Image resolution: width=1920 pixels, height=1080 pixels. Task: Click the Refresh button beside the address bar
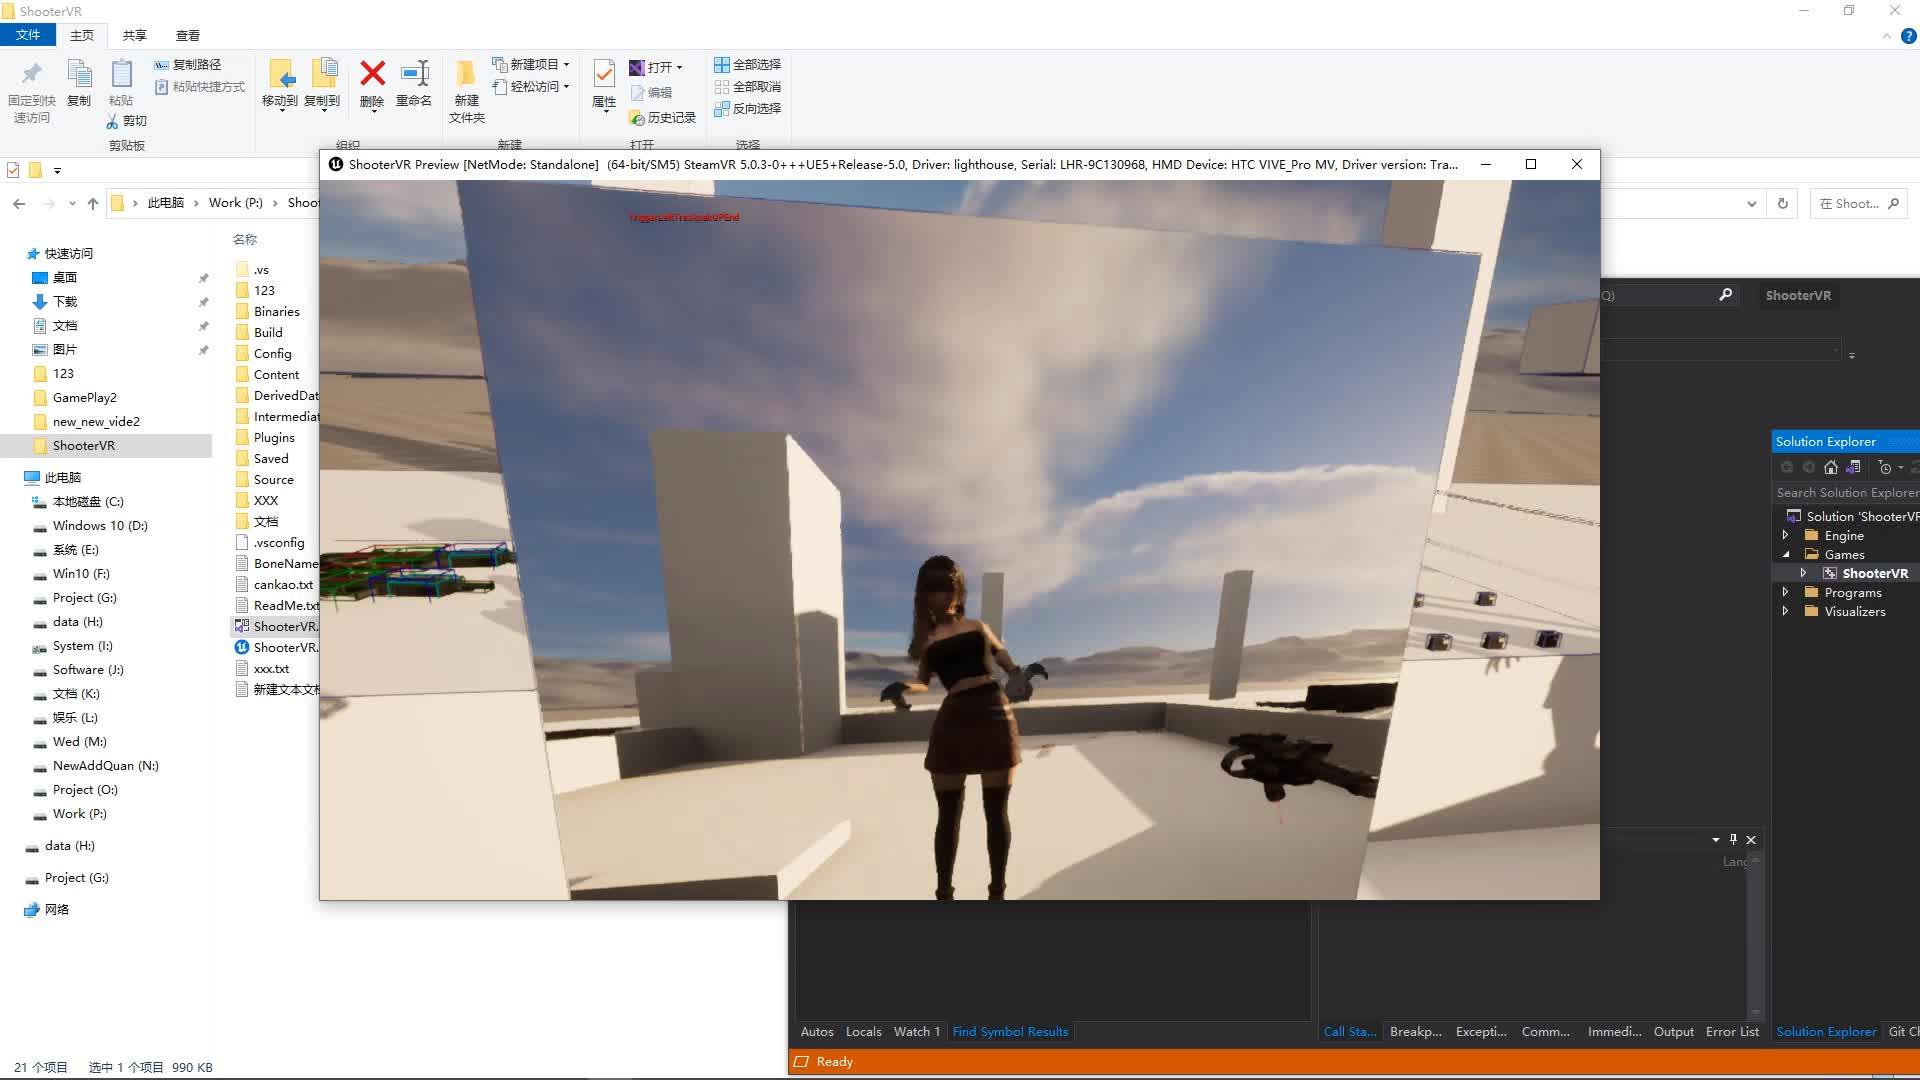(x=1782, y=203)
